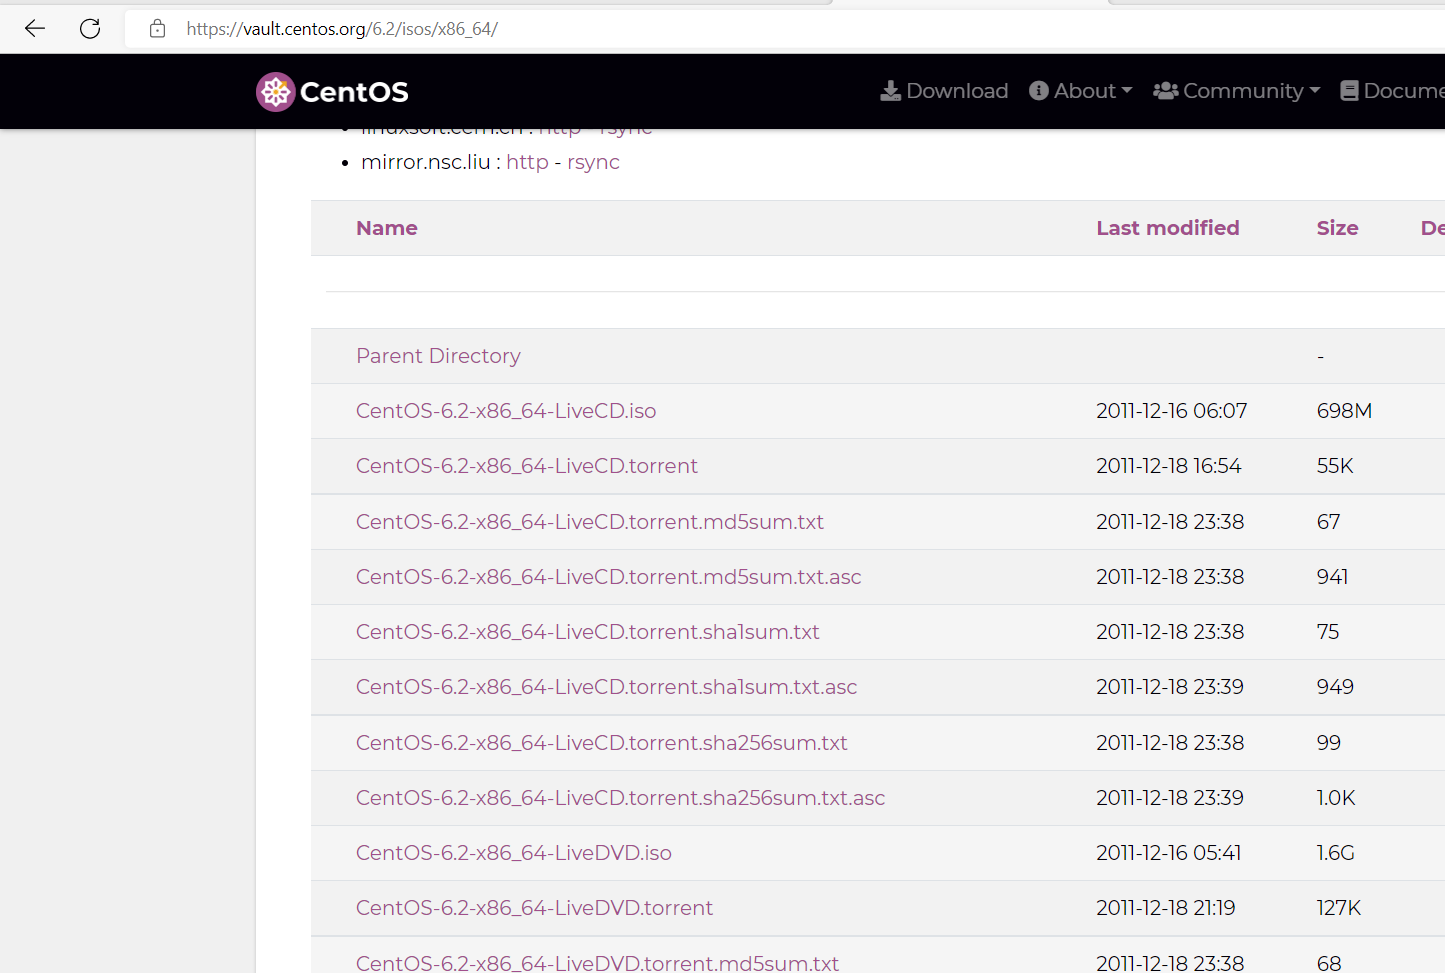Viewport: 1445px width, 973px height.
Task: Download CentOS-6.2-x86_64-LiveCD.iso
Action: pos(506,411)
